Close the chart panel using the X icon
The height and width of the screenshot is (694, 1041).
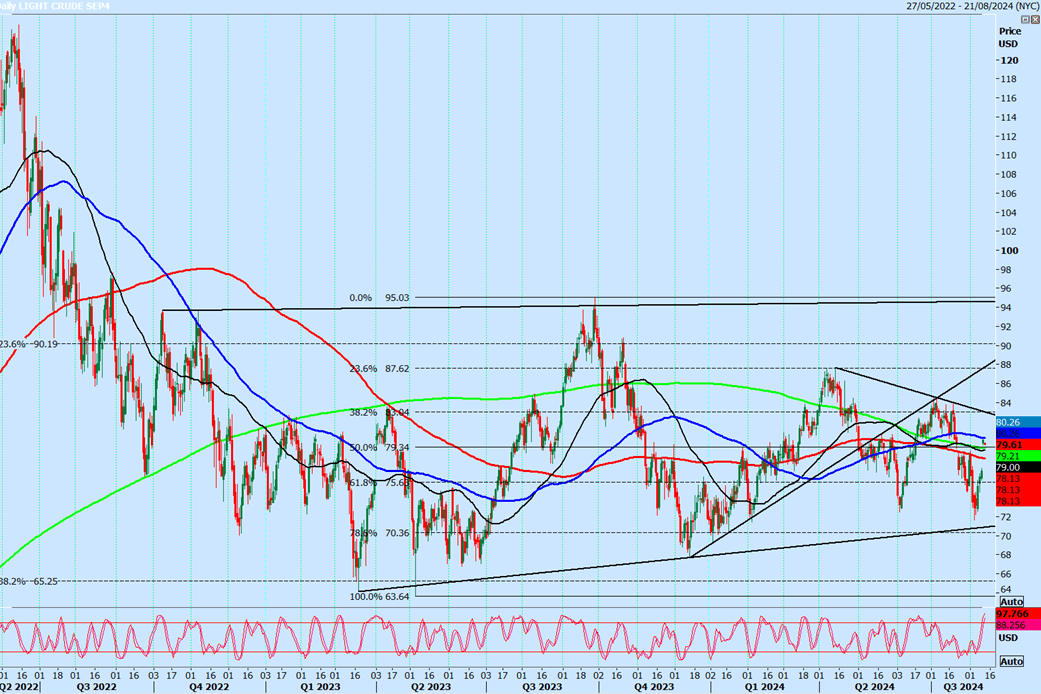click(x=1035, y=19)
